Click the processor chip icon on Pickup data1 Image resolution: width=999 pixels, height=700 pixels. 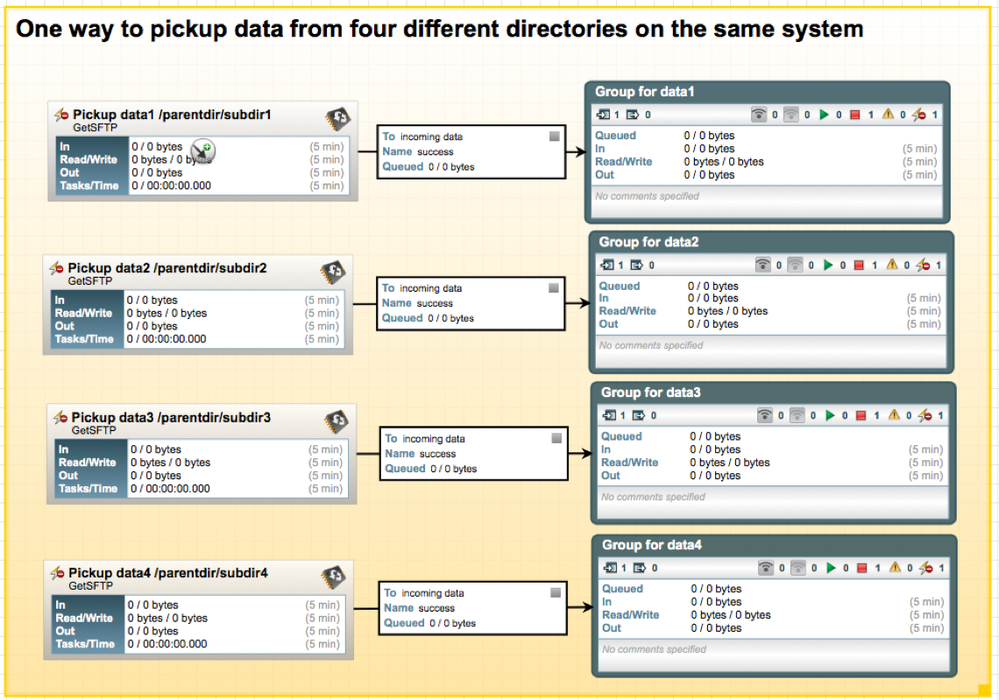point(337,119)
